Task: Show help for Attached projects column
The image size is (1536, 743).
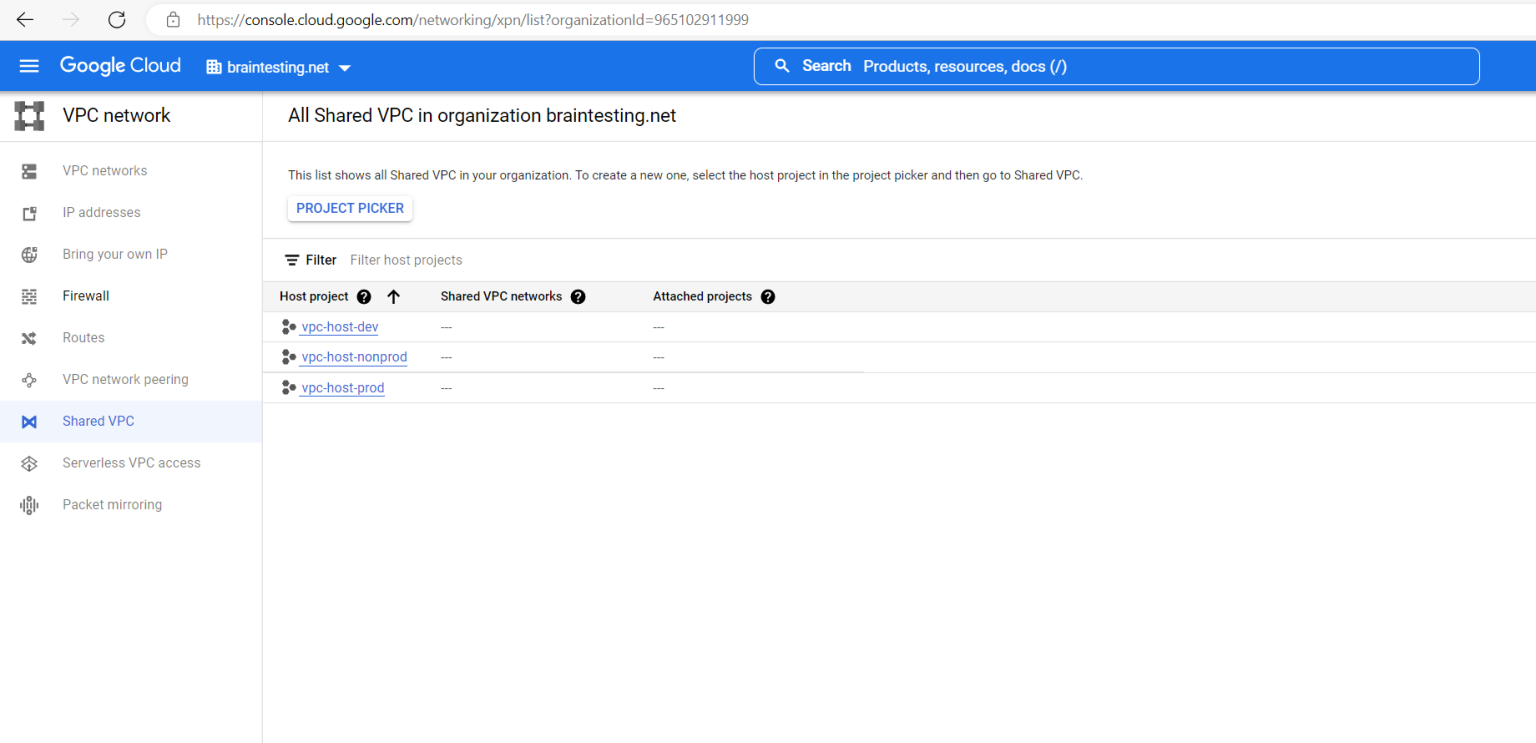Action: 767,296
